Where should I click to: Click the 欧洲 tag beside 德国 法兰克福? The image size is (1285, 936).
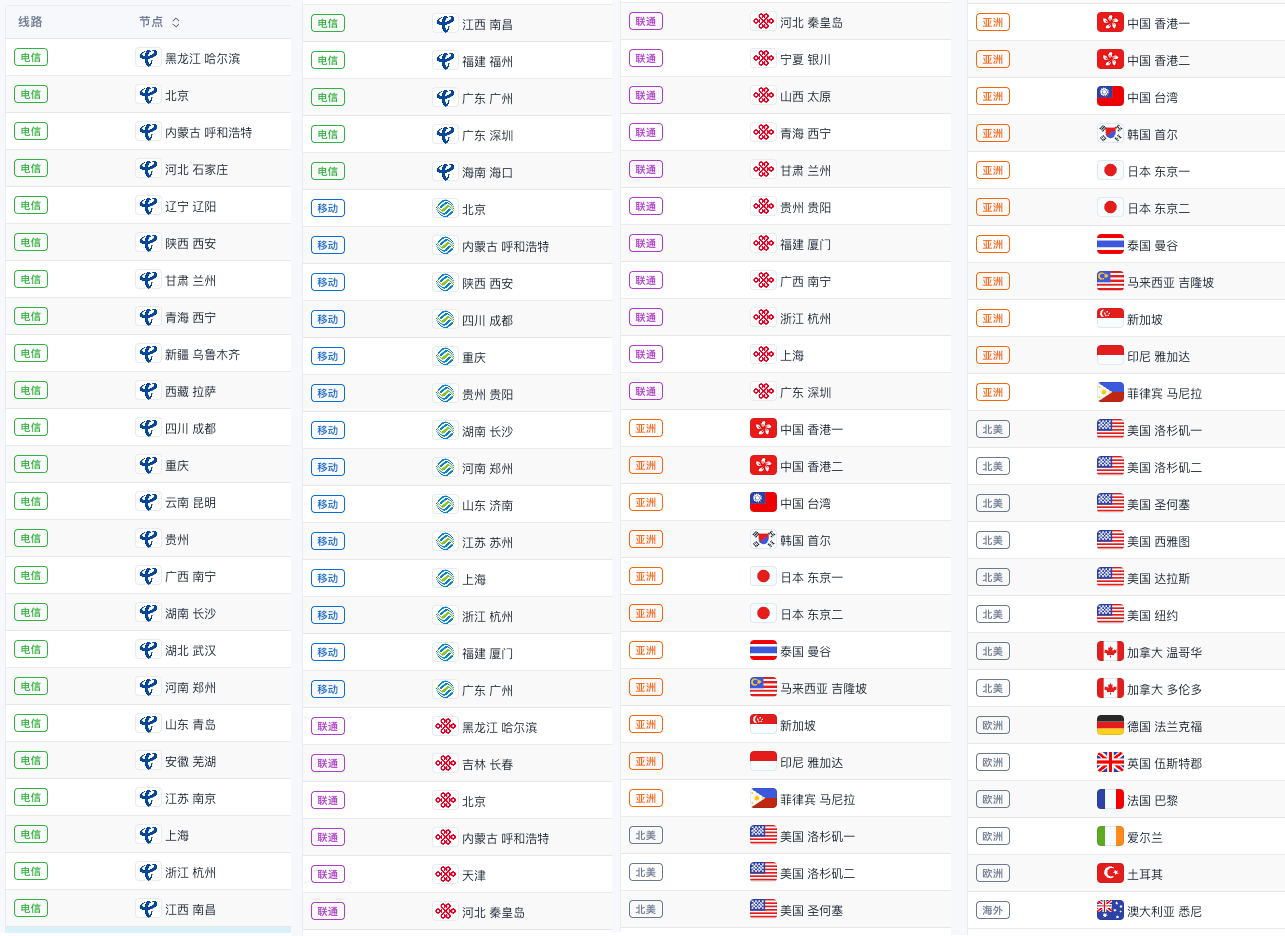pyautogui.click(x=993, y=725)
